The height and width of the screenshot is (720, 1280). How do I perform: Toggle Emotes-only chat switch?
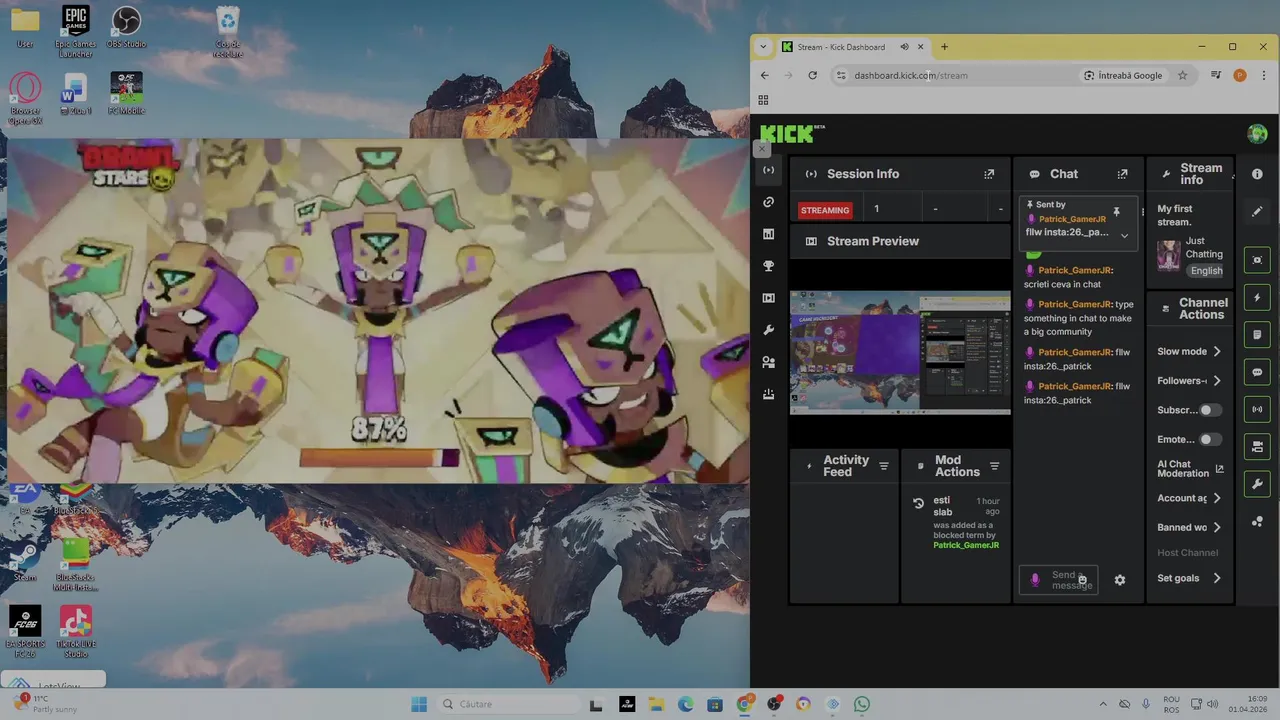[x=1210, y=439]
